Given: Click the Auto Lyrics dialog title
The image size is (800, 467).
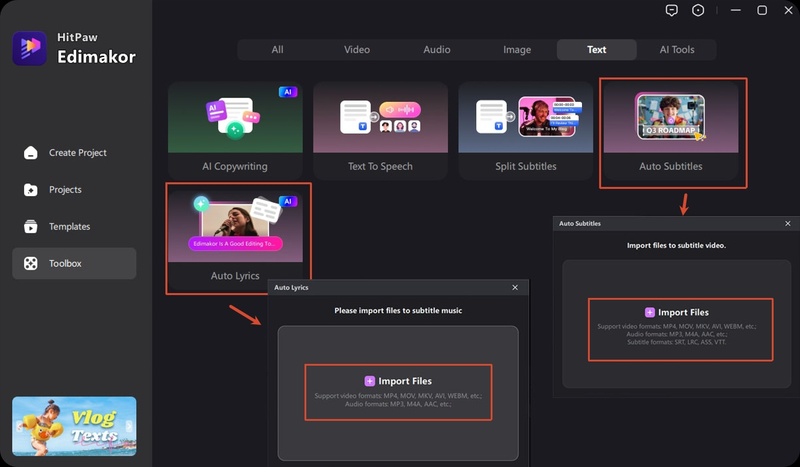Looking at the screenshot, I should tap(291, 287).
